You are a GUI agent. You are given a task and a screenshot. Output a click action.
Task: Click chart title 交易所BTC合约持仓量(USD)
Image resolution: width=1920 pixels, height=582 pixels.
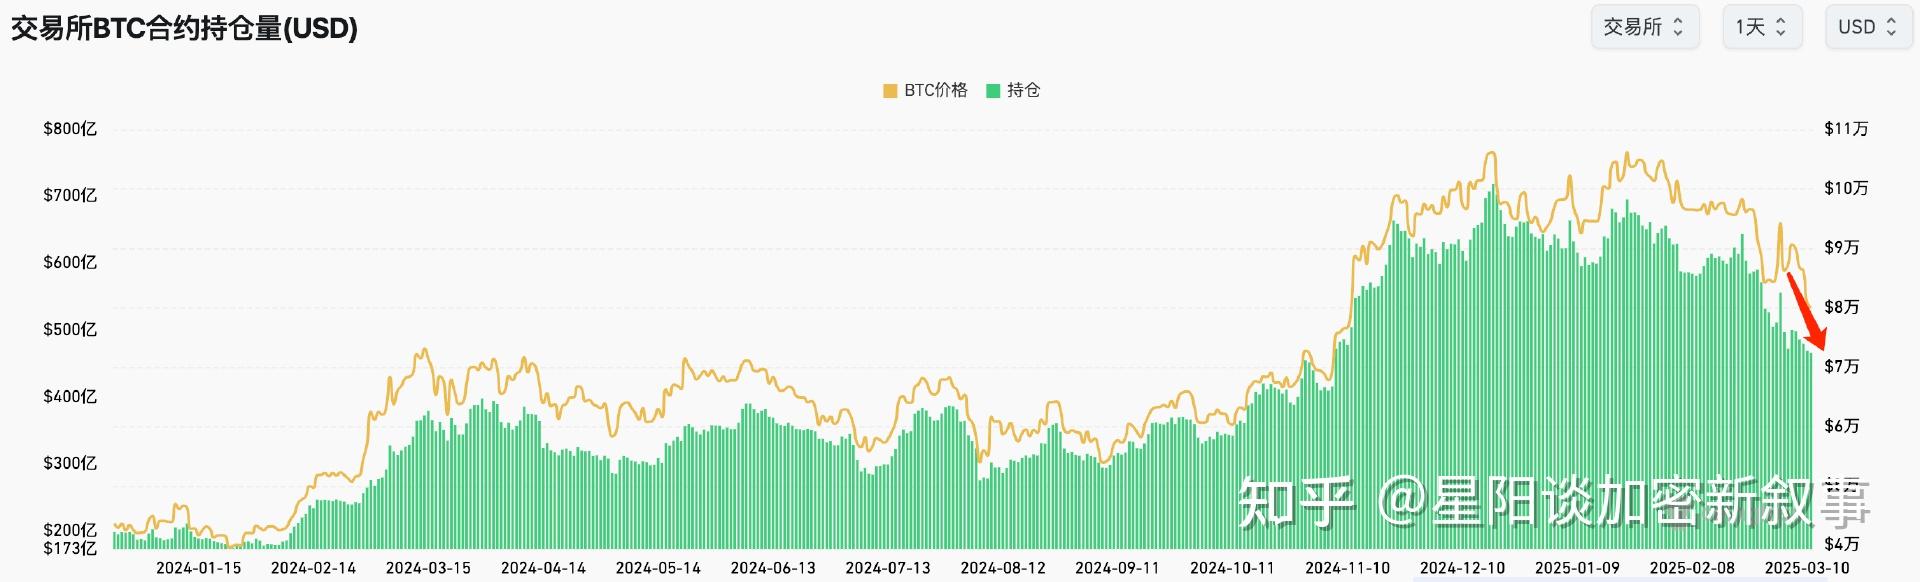(184, 28)
